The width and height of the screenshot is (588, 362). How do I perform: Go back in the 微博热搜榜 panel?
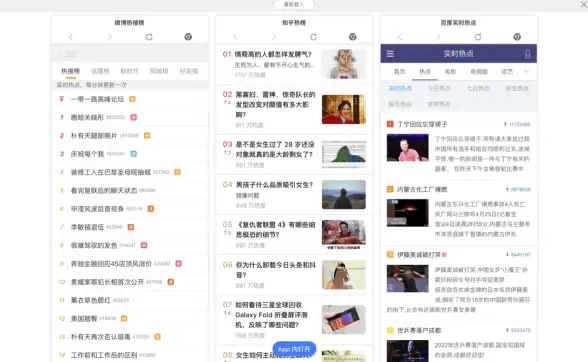[71, 37]
